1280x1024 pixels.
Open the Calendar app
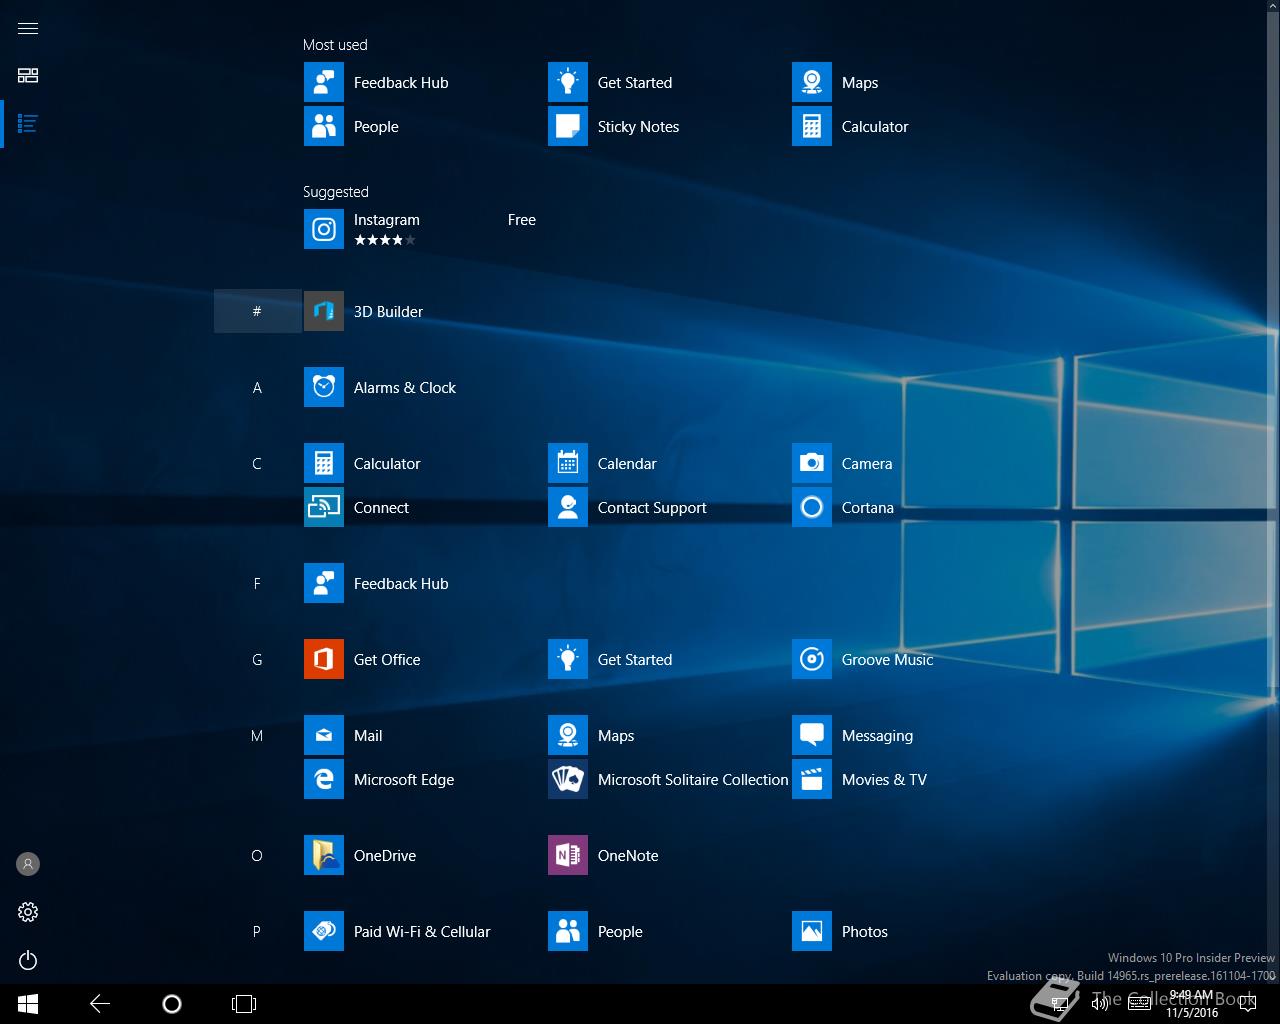668,463
